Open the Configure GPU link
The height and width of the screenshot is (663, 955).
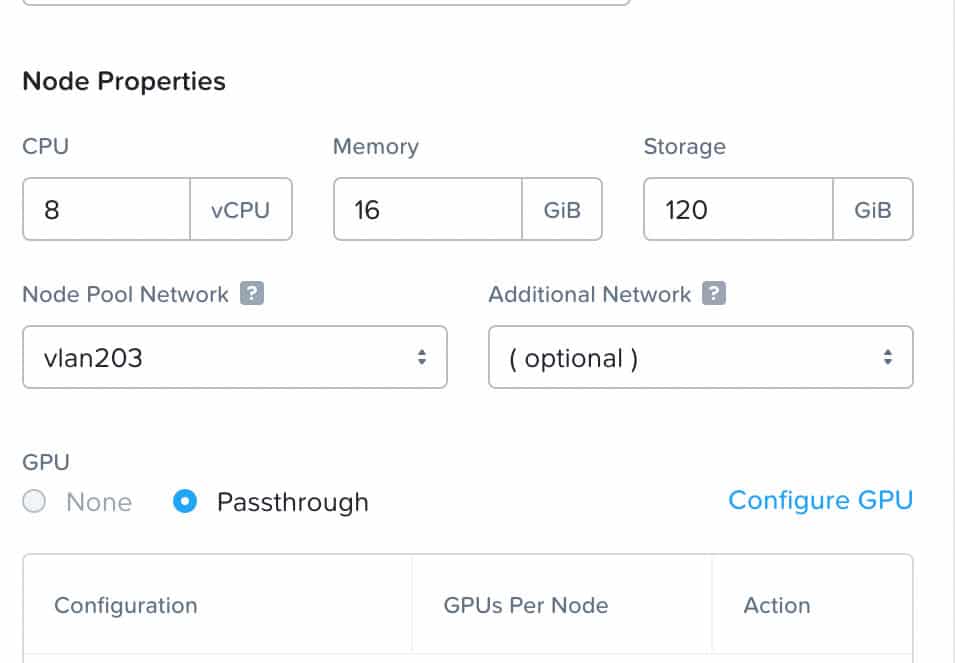tap(820, 500)
